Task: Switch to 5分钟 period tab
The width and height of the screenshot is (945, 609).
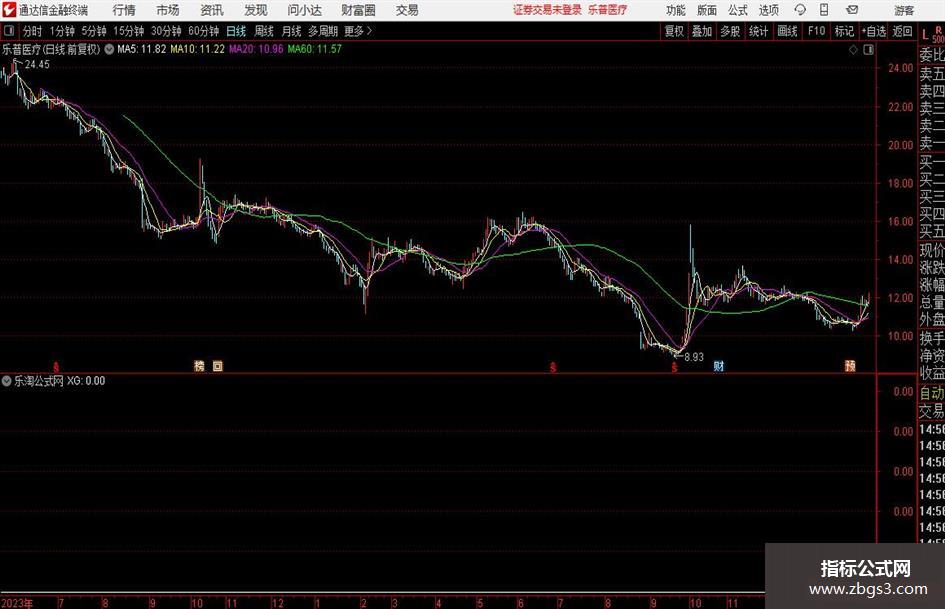Action: pyautogui.click(x=93, y=31)
